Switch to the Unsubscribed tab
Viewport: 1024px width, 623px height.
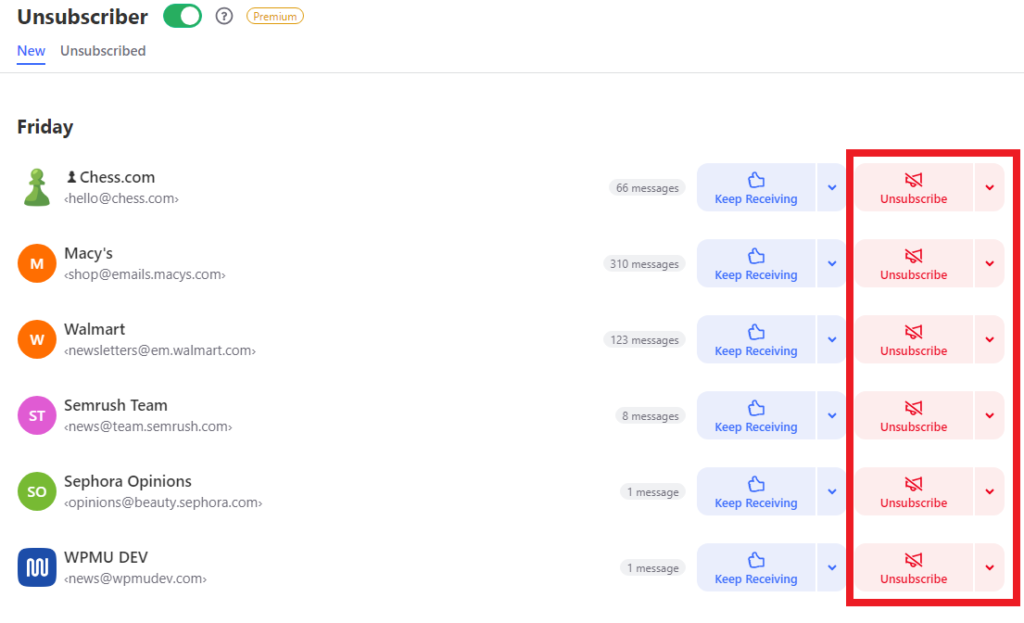[x=103, y=51]
